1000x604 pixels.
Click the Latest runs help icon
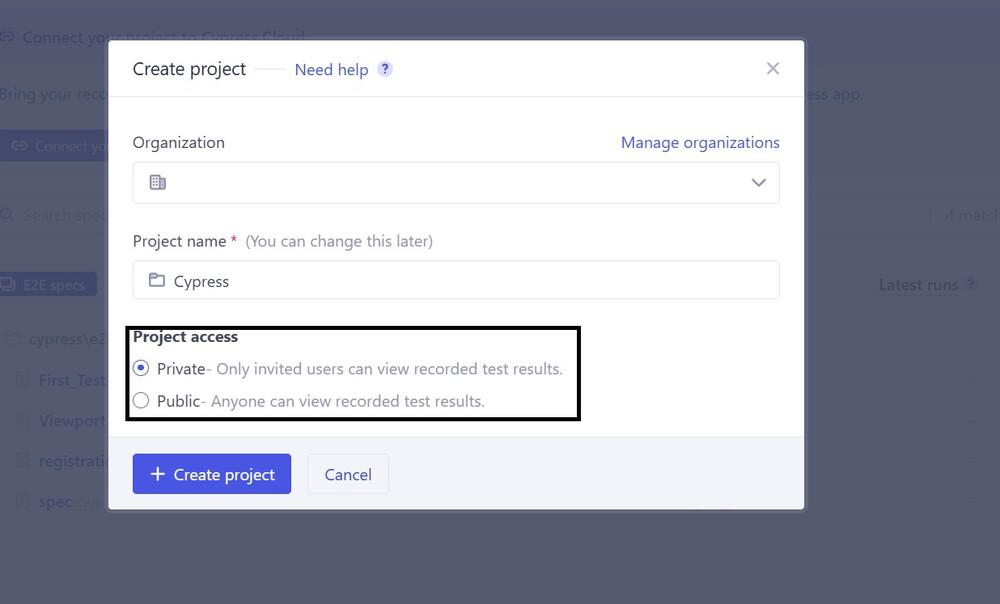point(970,285)
